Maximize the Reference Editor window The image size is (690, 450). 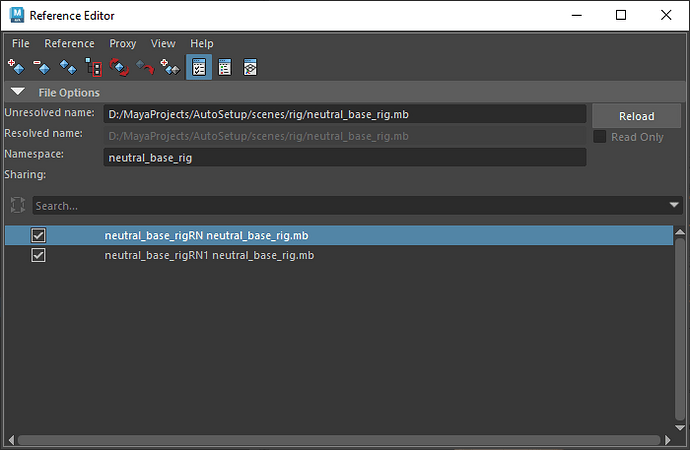point(620,15)
